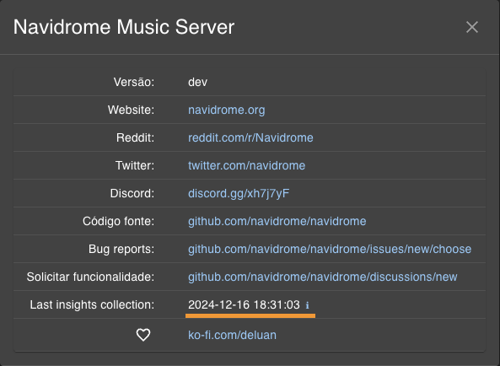Click the 'Discord:' row label
Image resolution: width=500 pixels, height=366 pixels.
pyautogui.click(x=132, y=193)
